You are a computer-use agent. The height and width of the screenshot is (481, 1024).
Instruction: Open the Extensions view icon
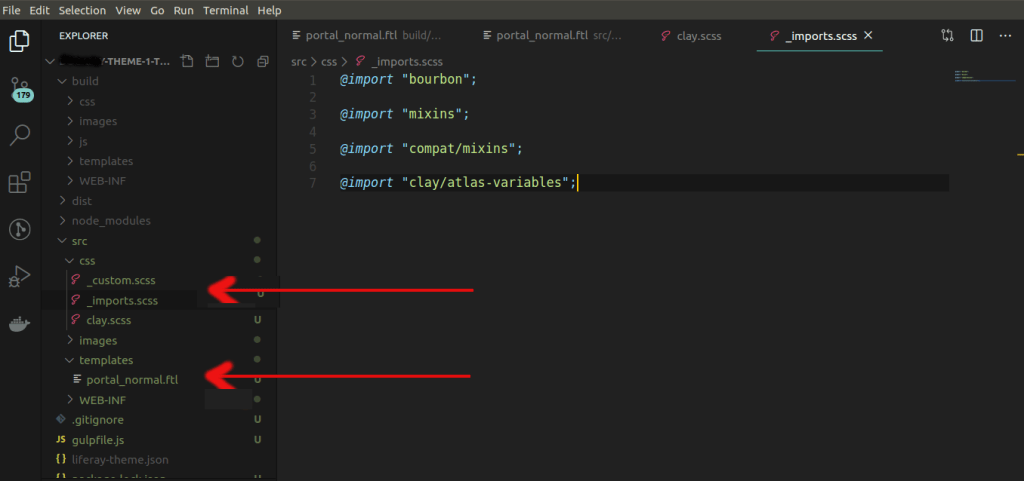[x=19, y=182]
